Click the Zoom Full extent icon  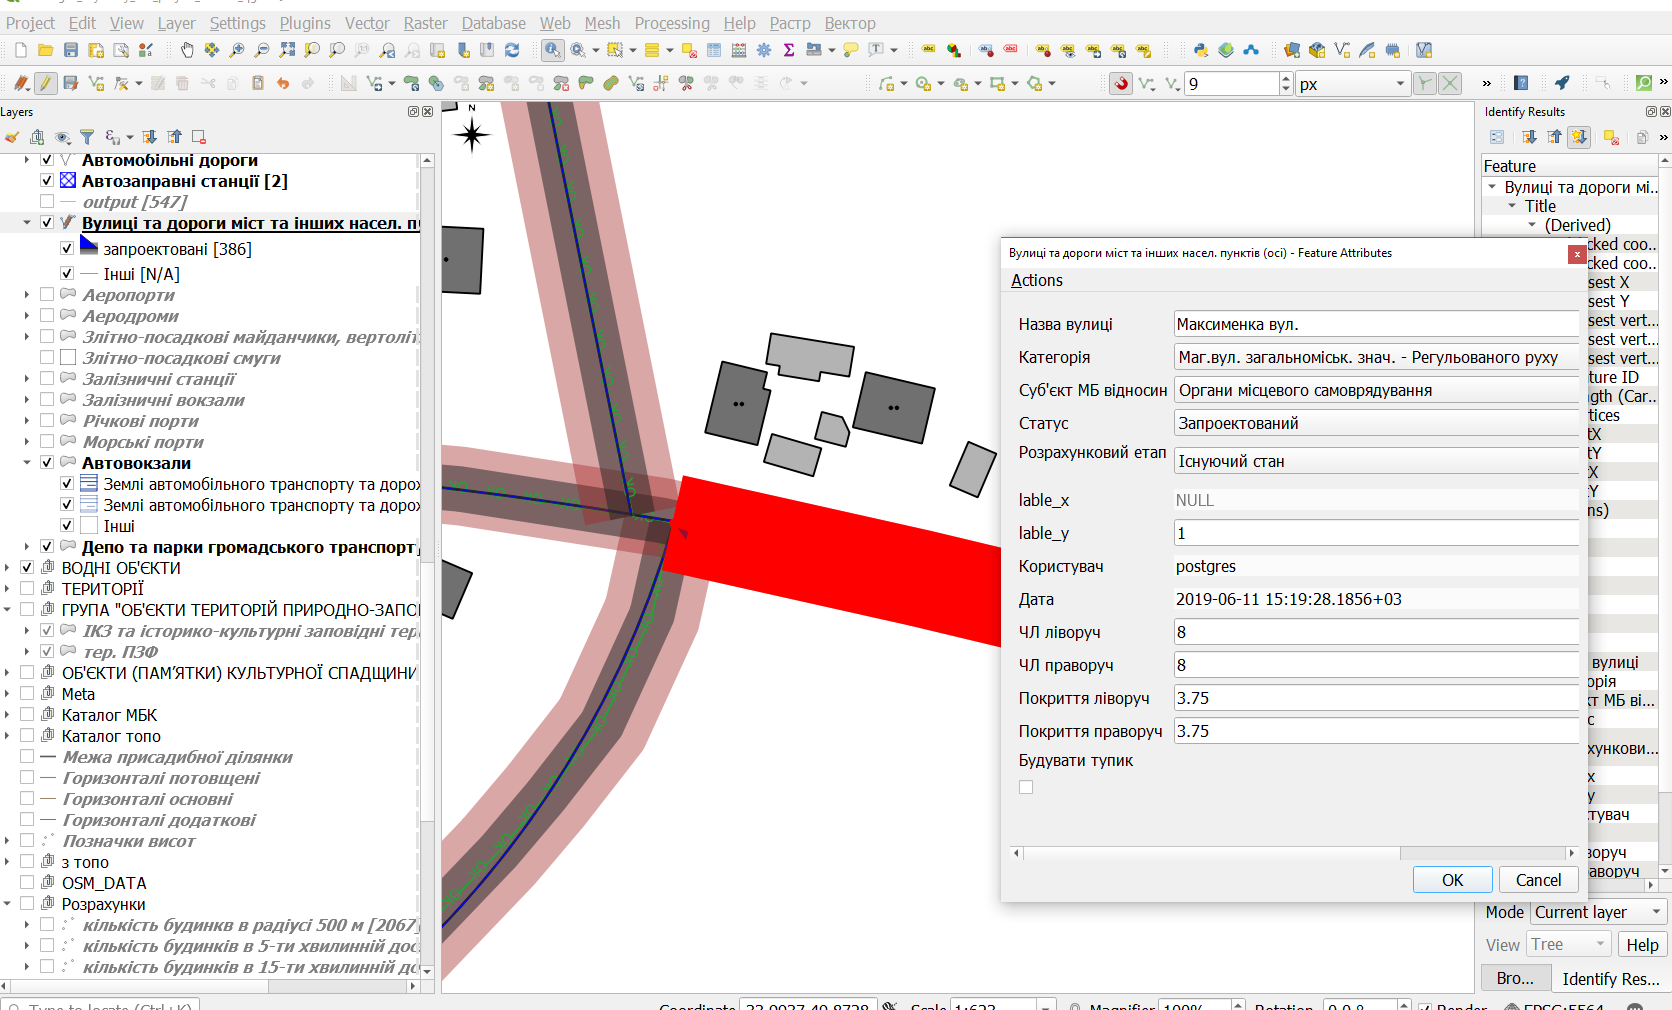tap(287, 50)
